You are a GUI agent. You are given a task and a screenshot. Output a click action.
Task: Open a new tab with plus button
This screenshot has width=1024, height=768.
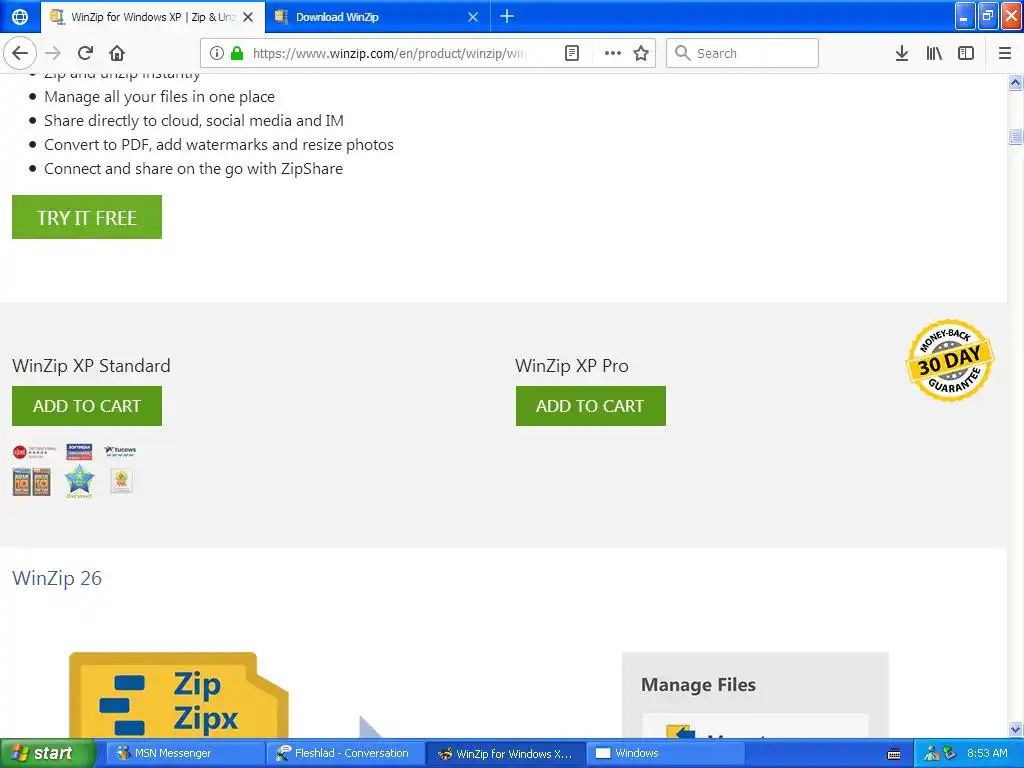[x=507, y=16]
